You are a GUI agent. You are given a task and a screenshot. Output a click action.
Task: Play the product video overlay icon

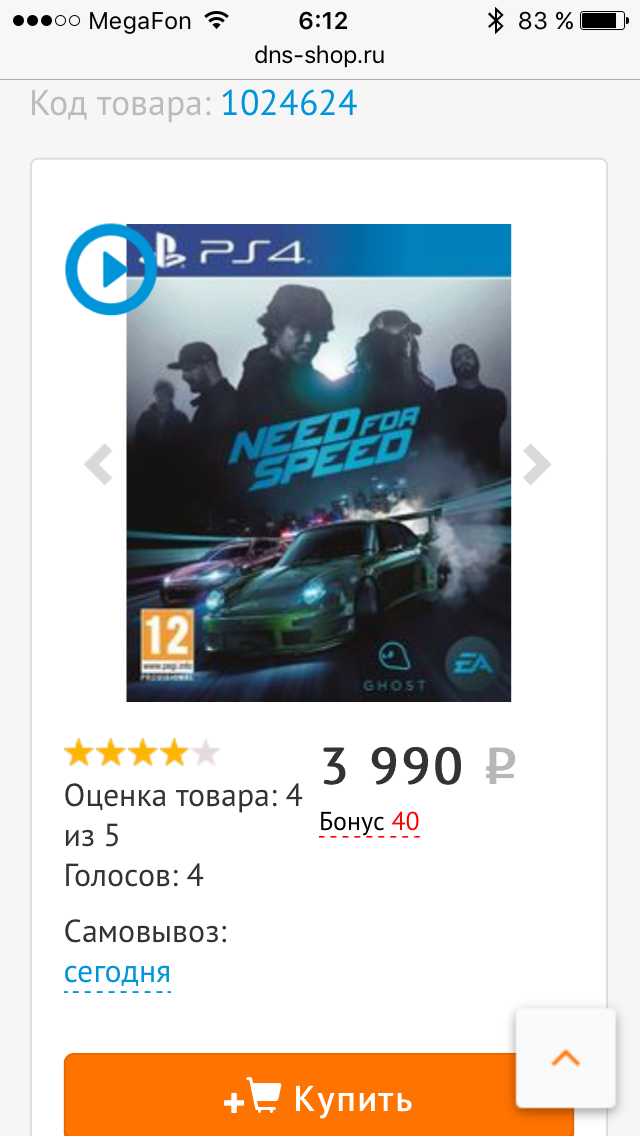(x=110, y=269)
